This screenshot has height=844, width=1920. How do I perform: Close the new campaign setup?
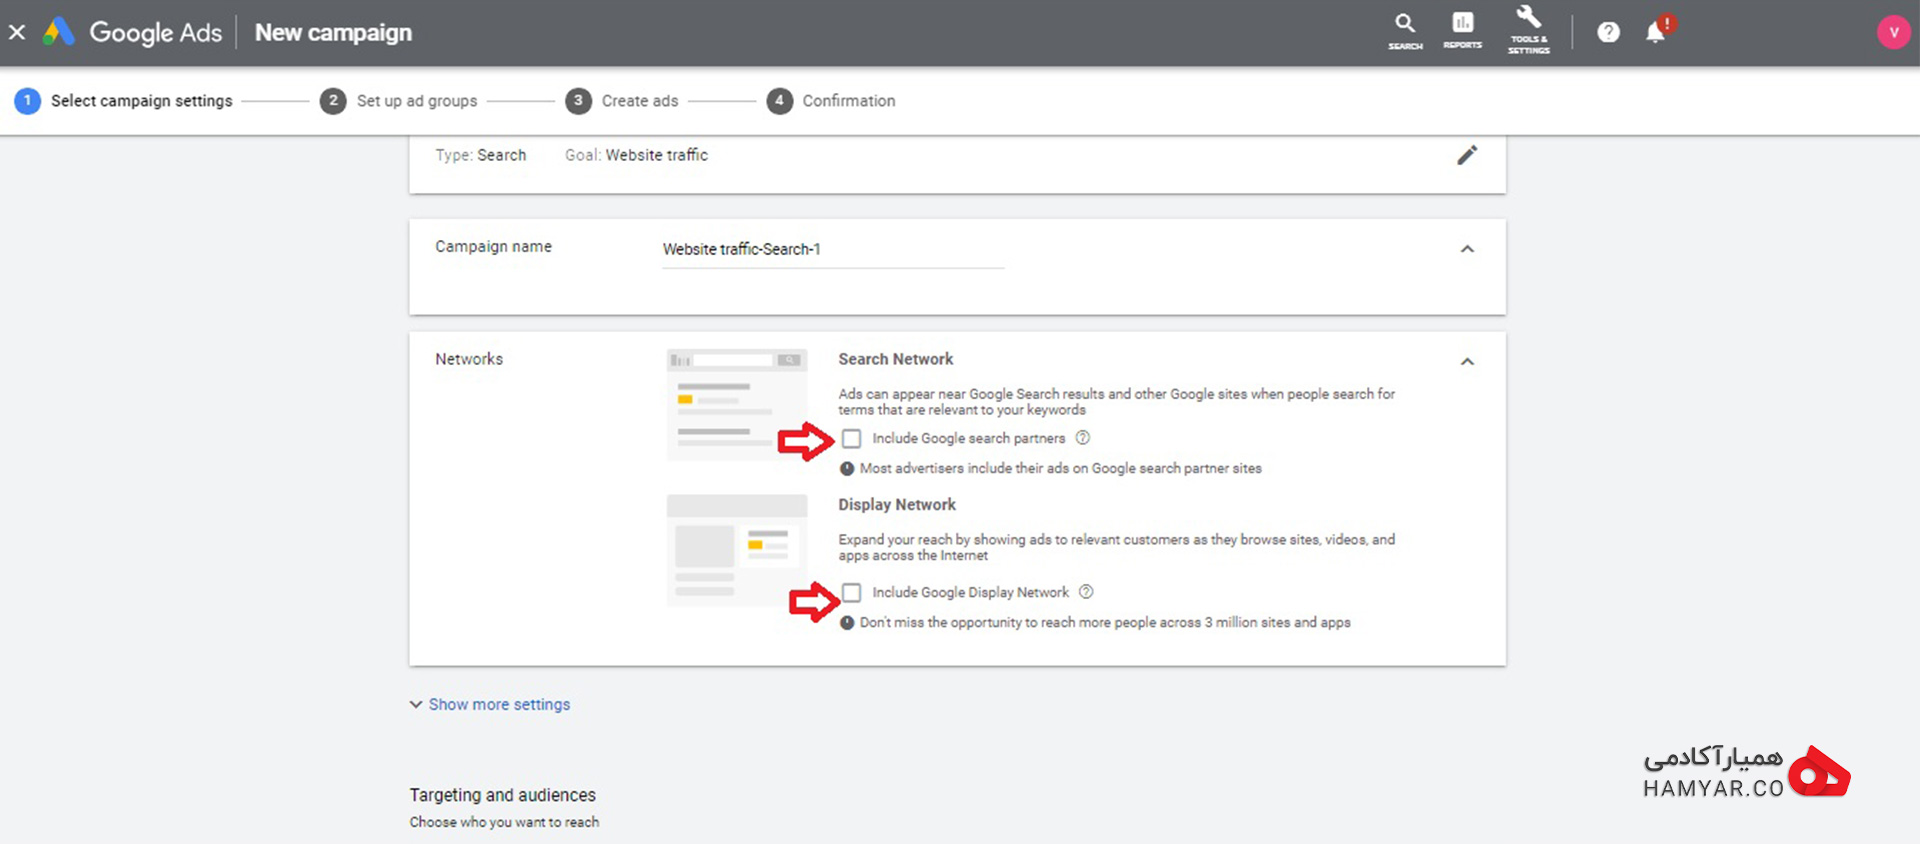click(x=17, y=32)
